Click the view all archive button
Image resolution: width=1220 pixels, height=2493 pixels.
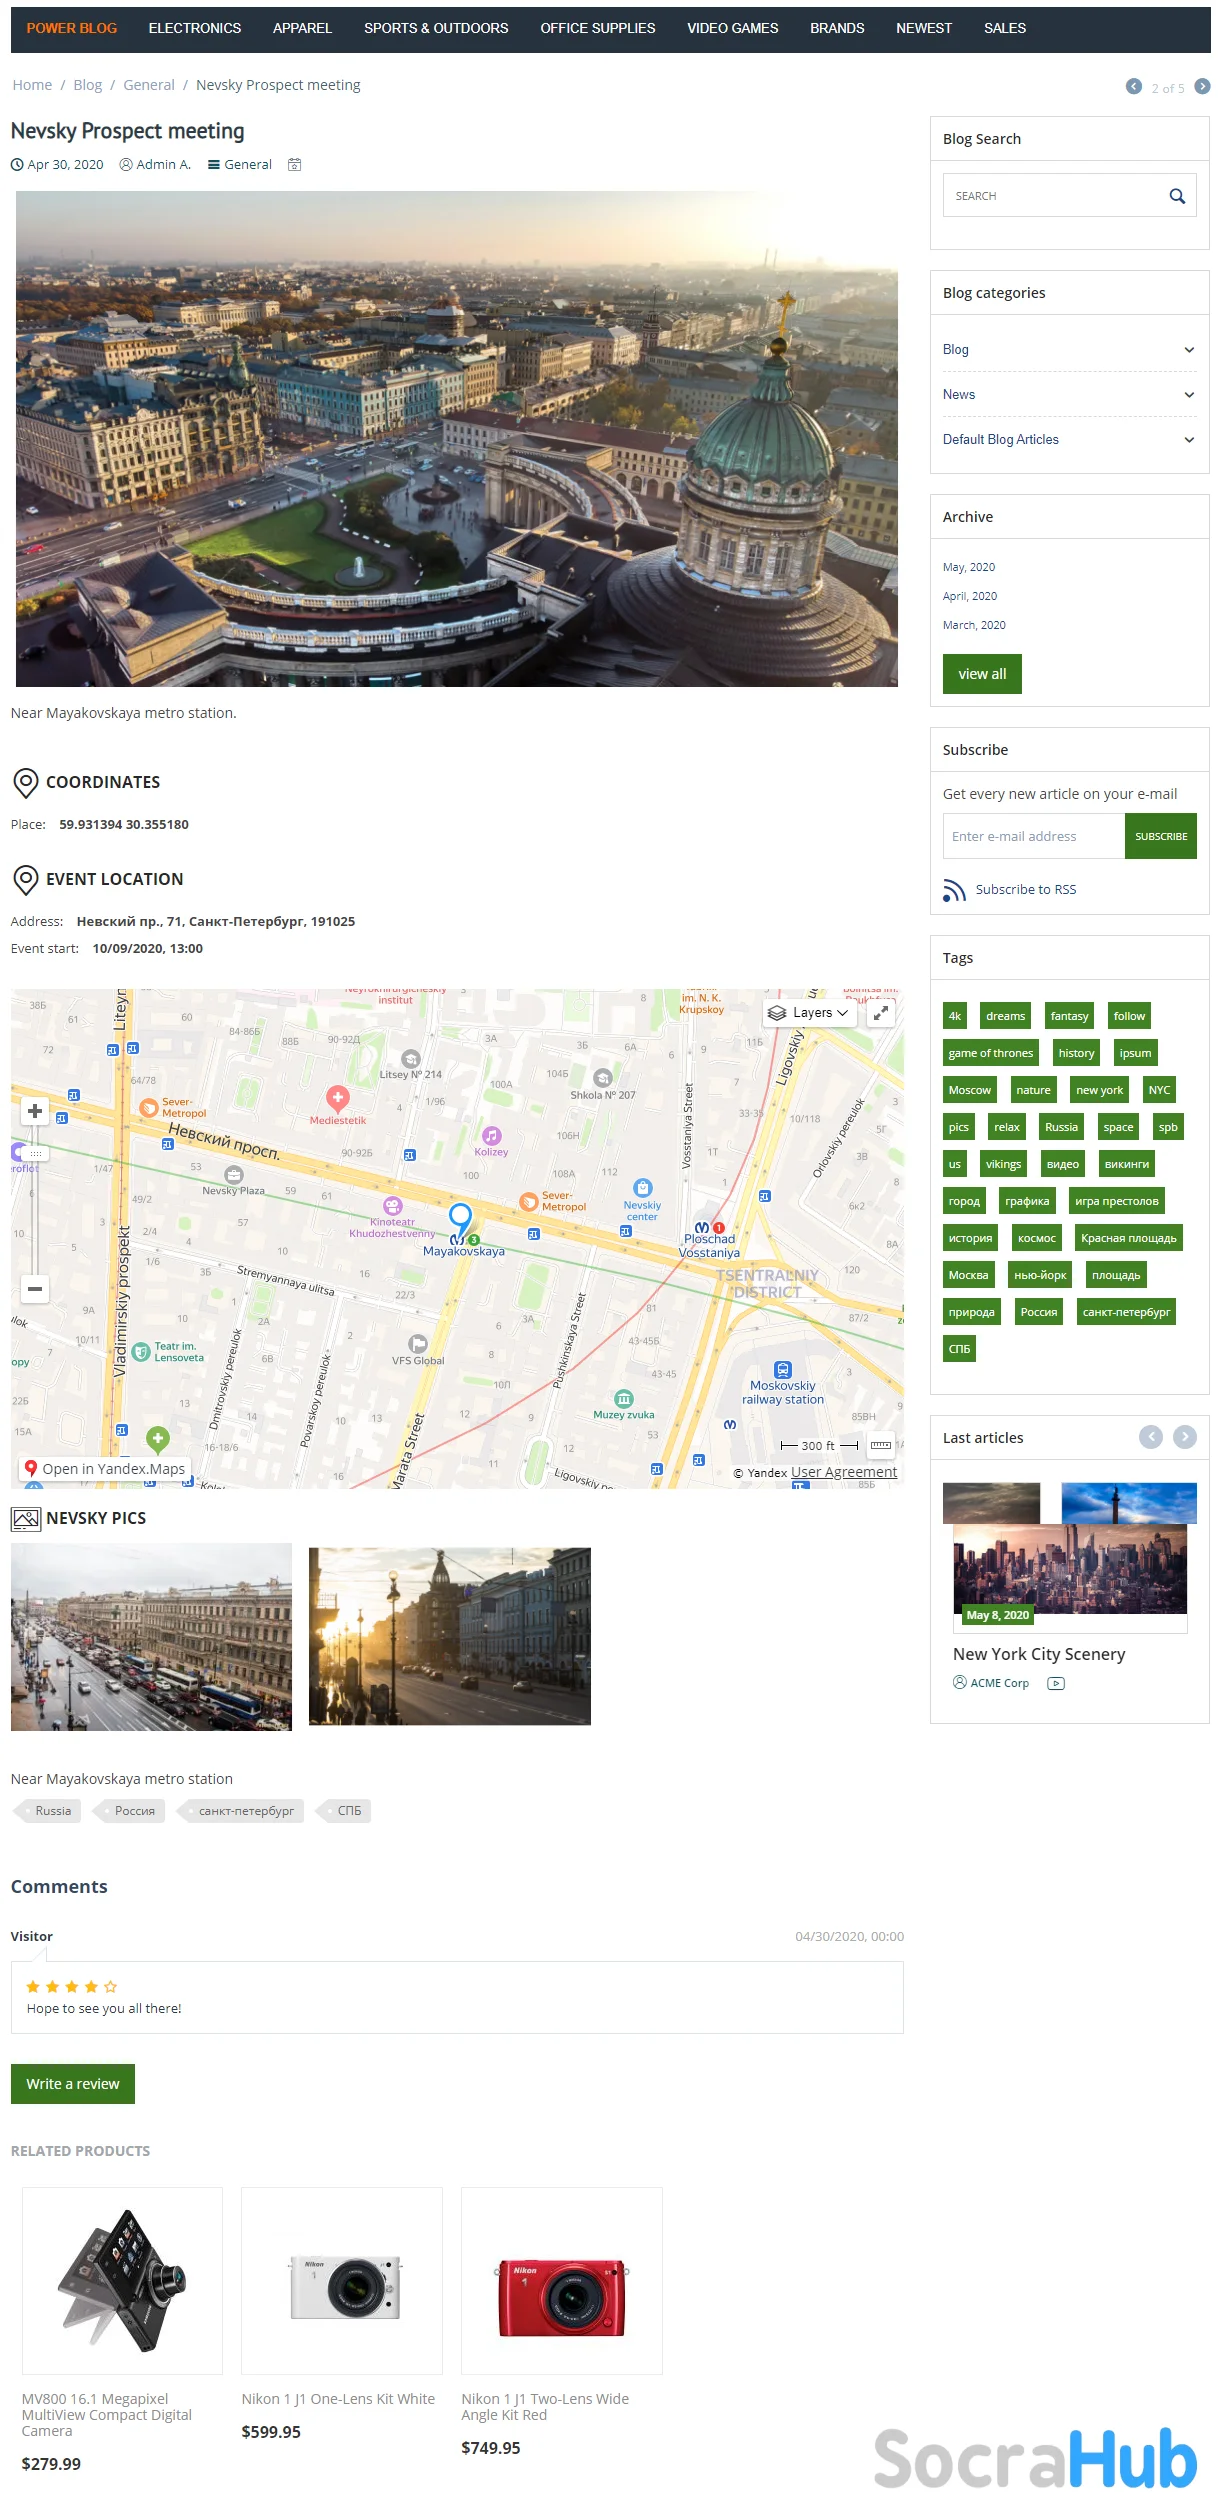click(982, 674)
